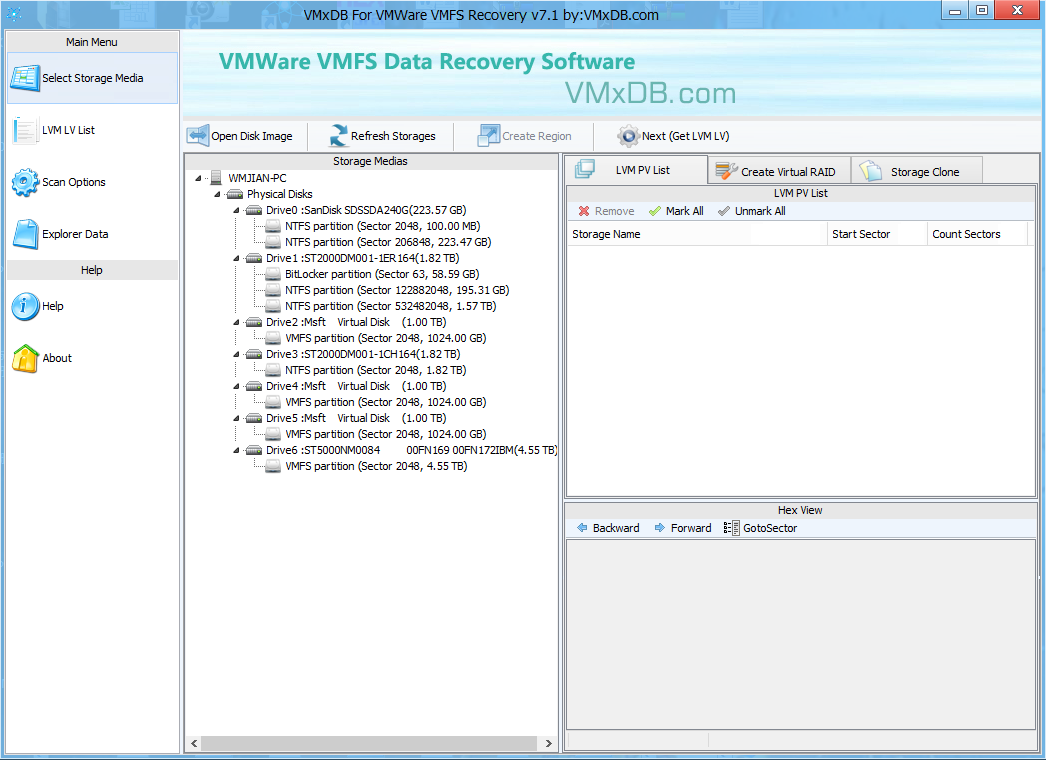
Task: Collapse the Physical Disks tree node
Action: [x=217, y=194]
